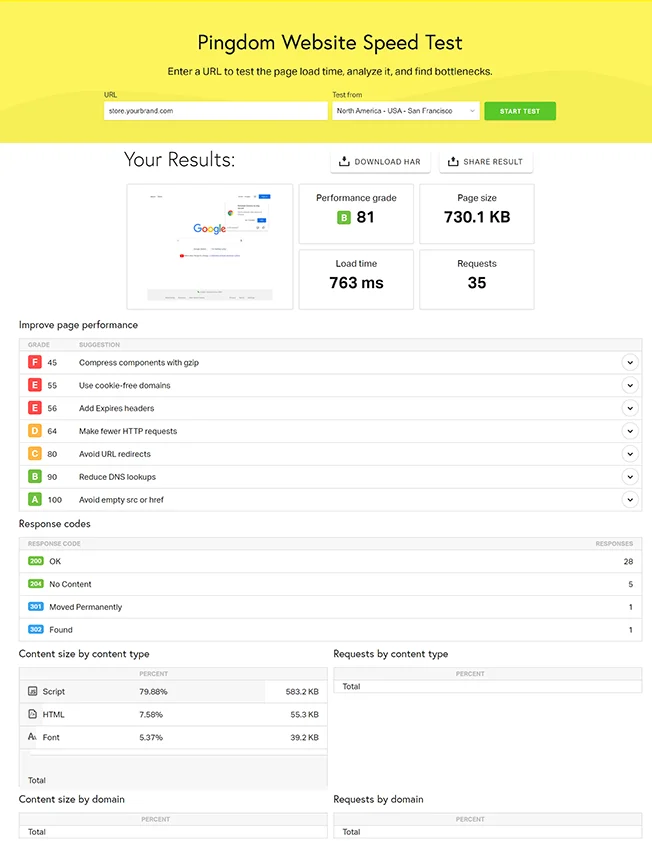This screenshot has height=841, width=652.
Task: Click the score 100 for empty src
Action: pyautogui.click(x=55, y=500)
